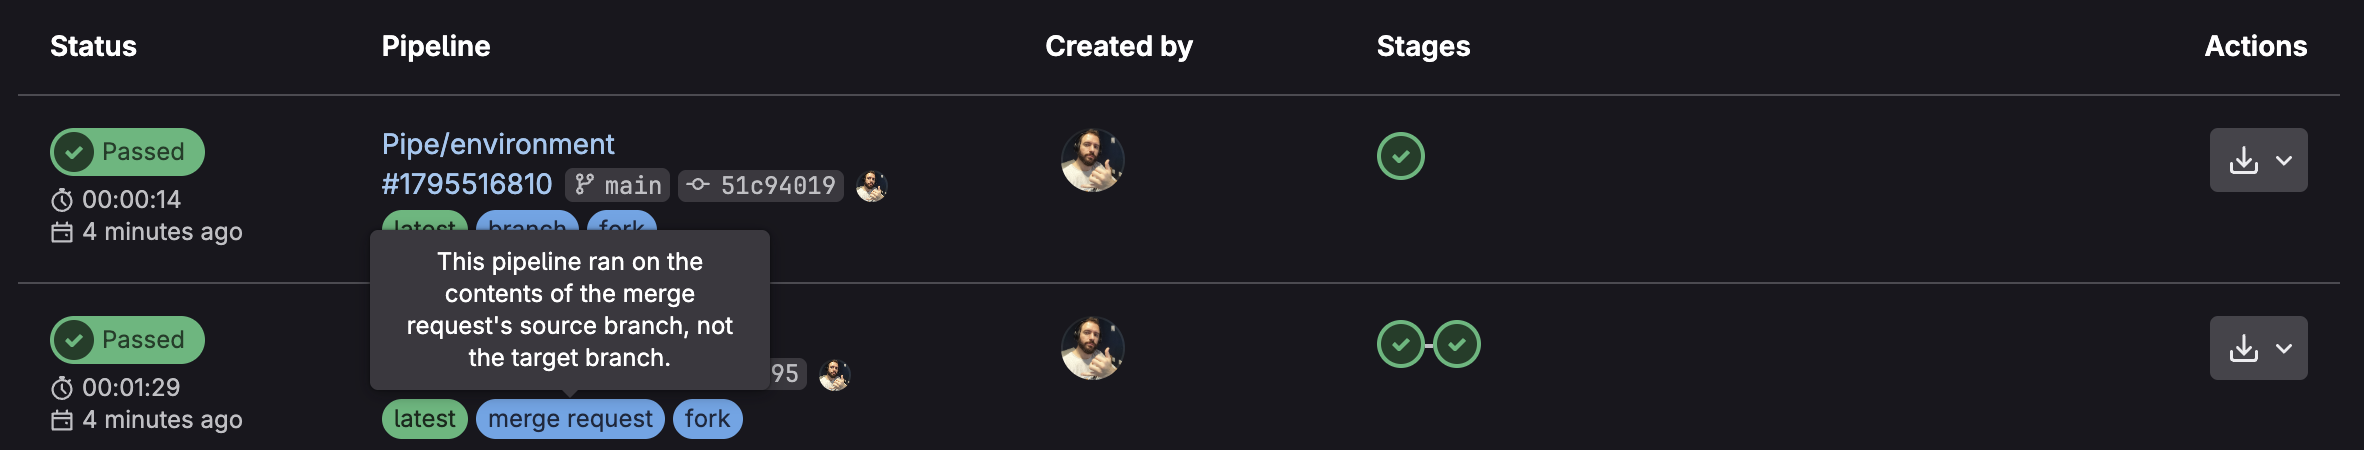Viewport: 2364px width, 450px height.
Task: Click the second pipeline's first stage icon
Action: click(x=1400, y=344)
